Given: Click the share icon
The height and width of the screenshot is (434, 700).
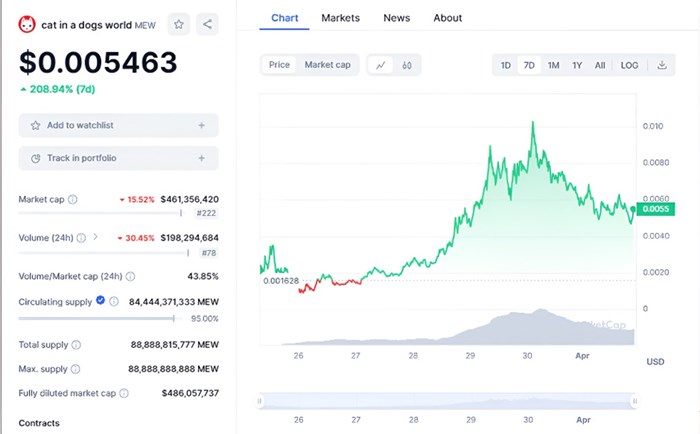Looking at the screenshot, I should [x=207, y=24].
